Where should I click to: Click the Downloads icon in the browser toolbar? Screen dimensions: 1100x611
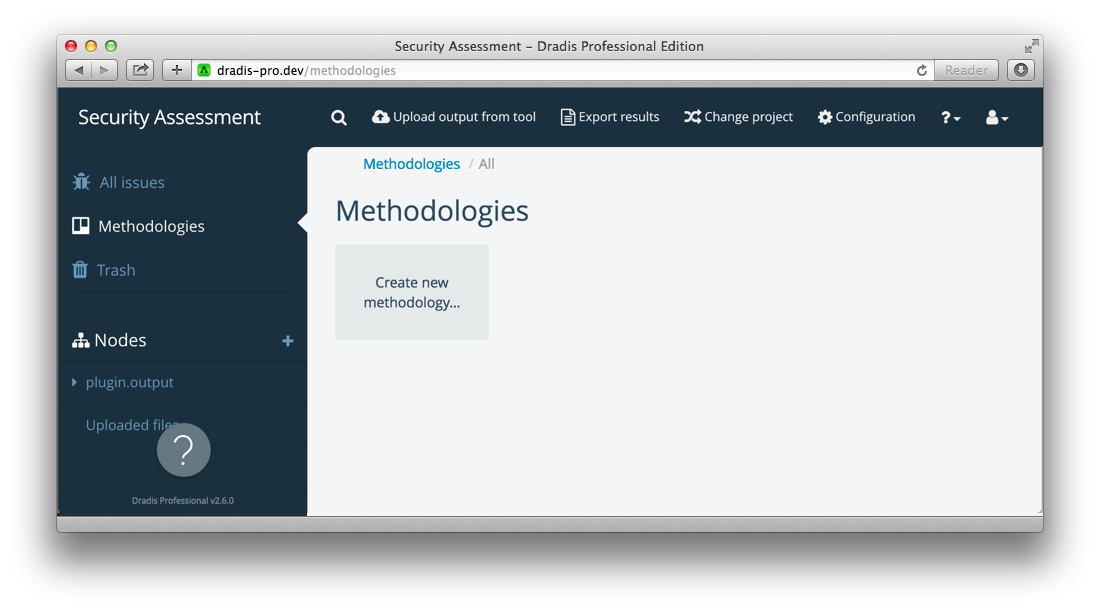(1020, 70)
